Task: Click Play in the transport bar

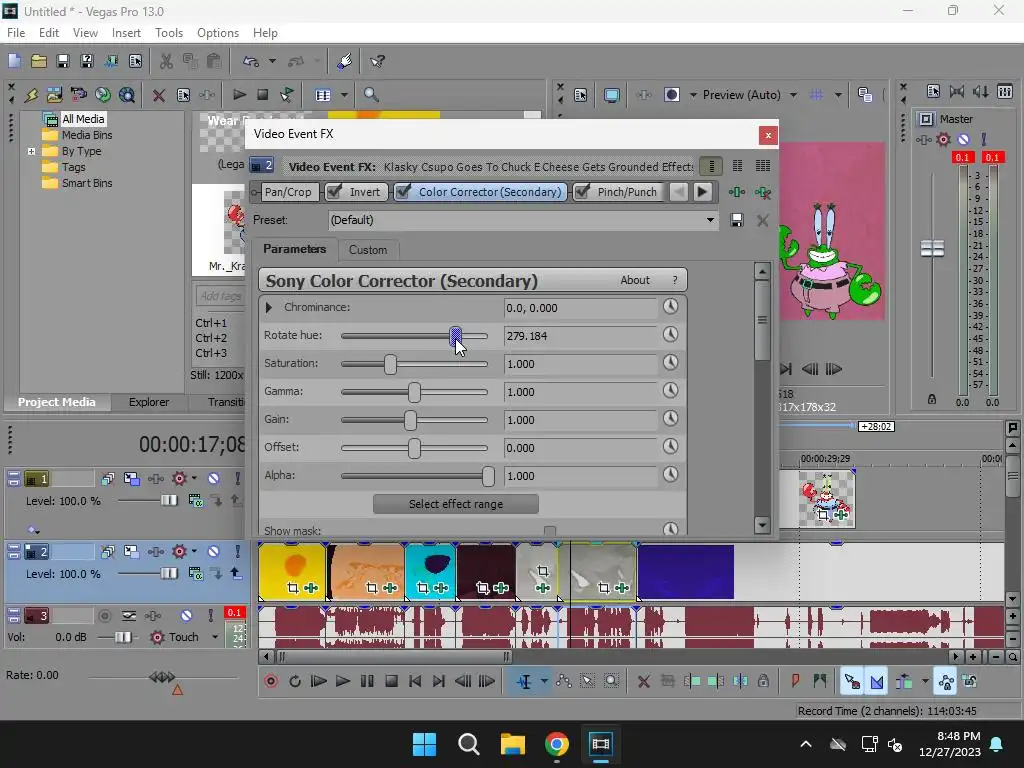Action: click(343, 682)
